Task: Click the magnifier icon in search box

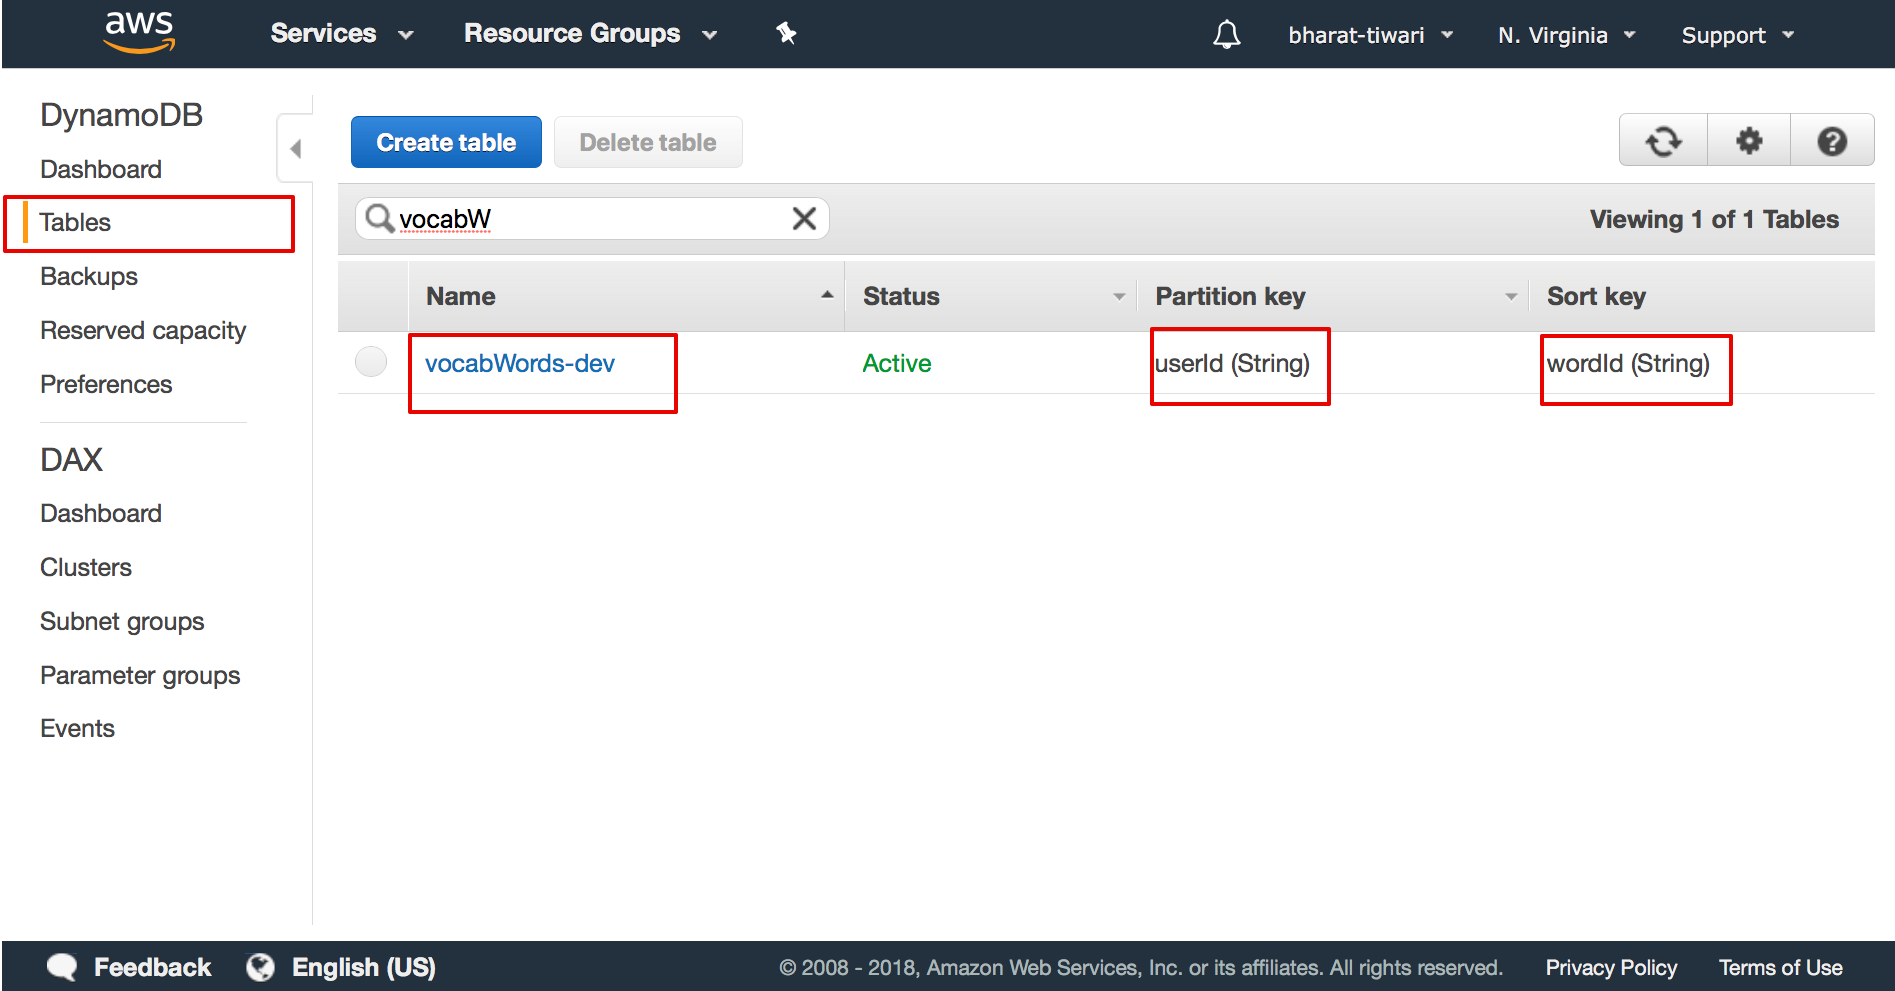Action: [378, 218]
